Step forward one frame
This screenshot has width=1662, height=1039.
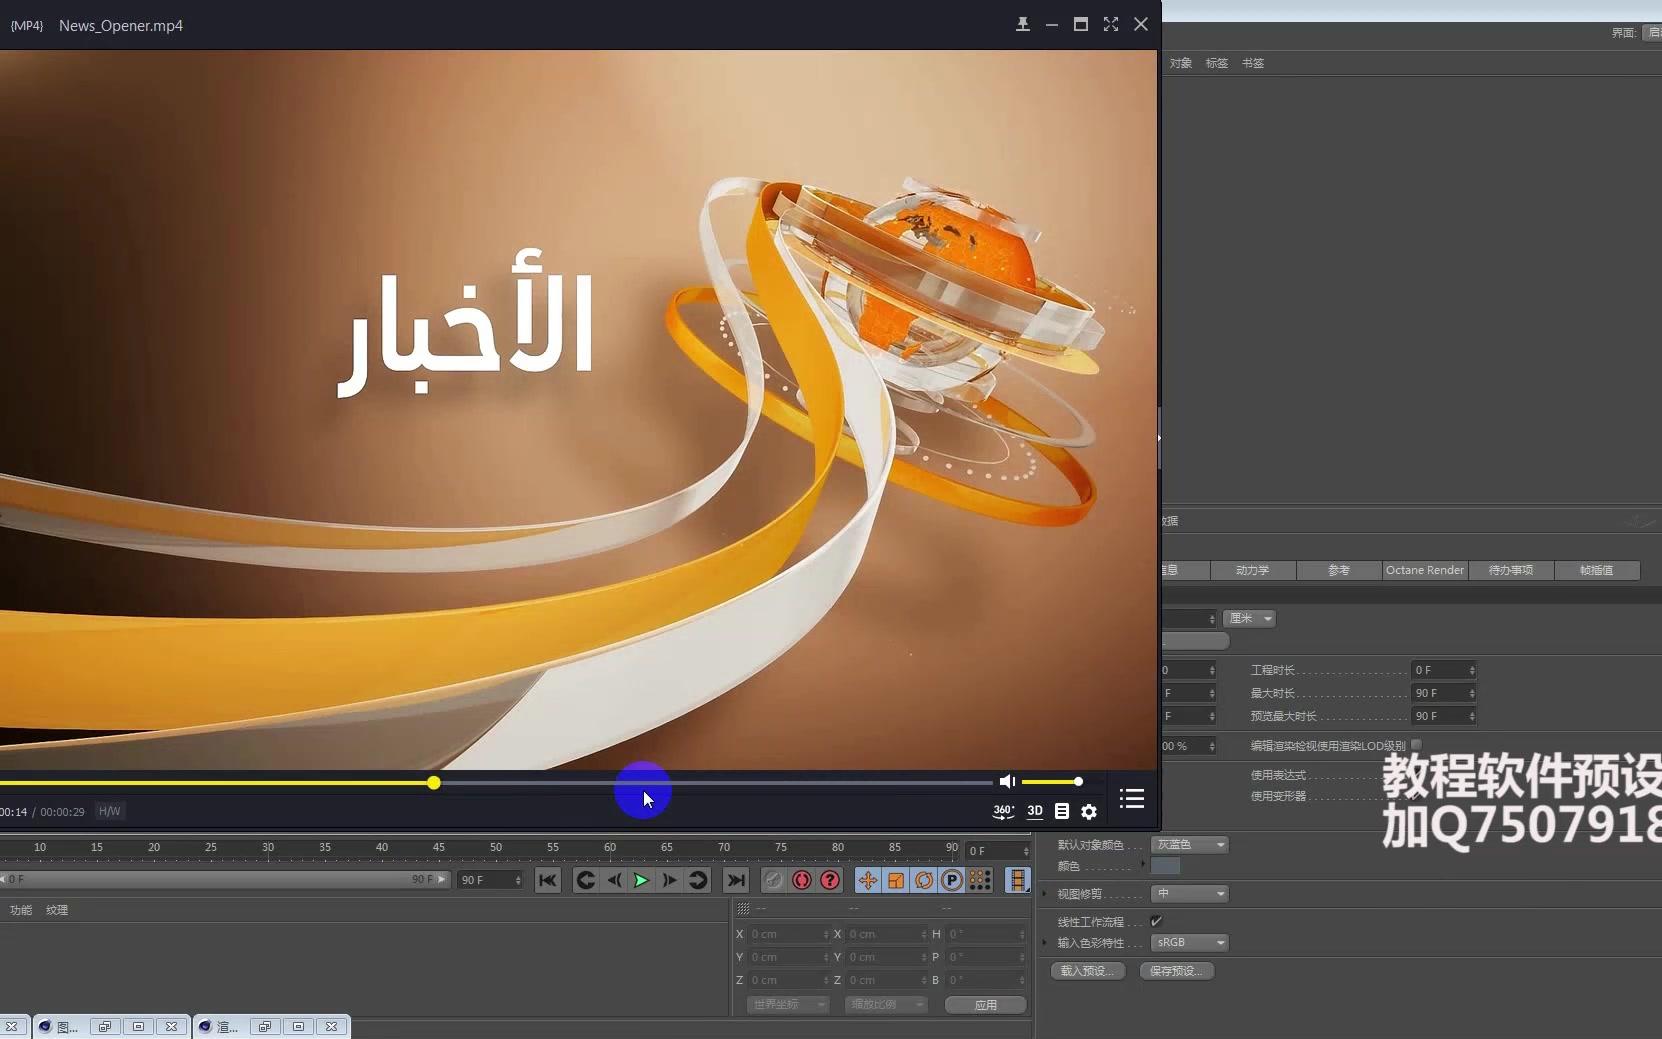(x=669, y=880)
